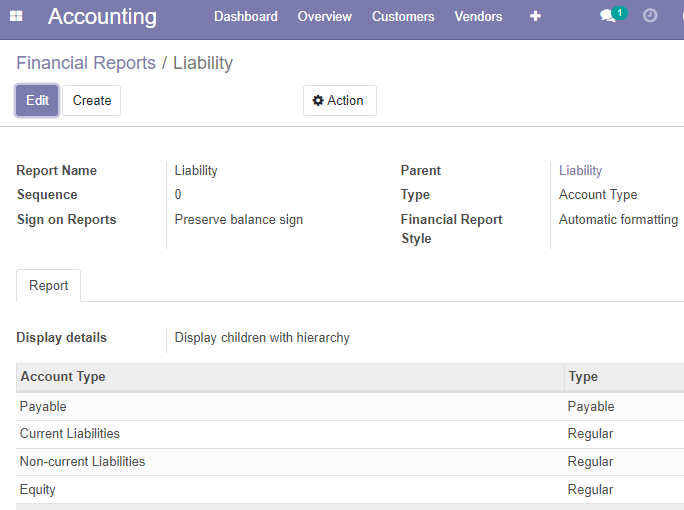Image resolution: width=684 pixels, height=510 pixels.
Task: Go back to Financial Reports breadcrumb
Action: 86,63
